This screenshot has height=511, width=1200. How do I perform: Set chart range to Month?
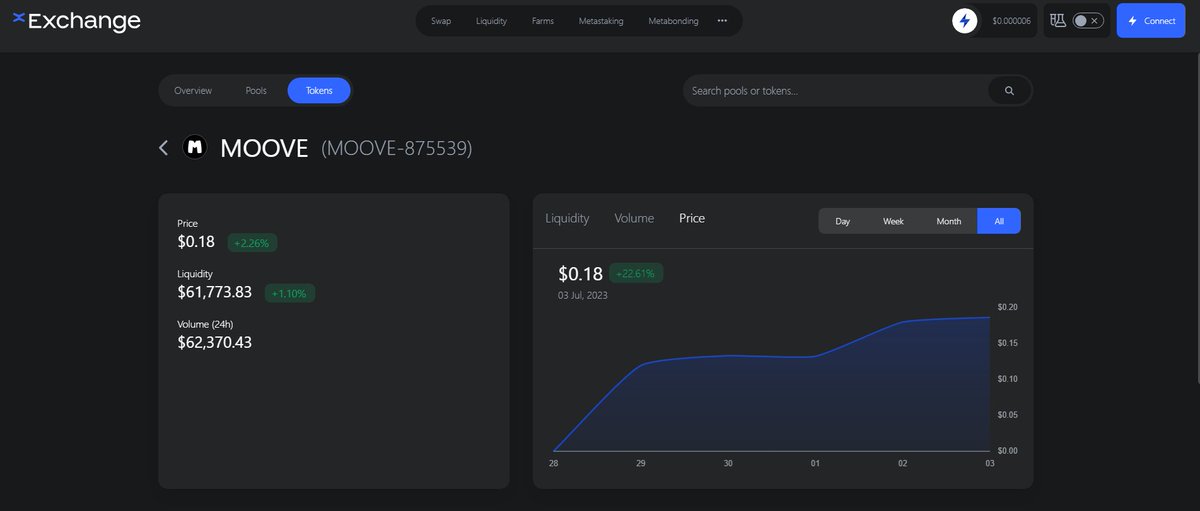point(949,221)
